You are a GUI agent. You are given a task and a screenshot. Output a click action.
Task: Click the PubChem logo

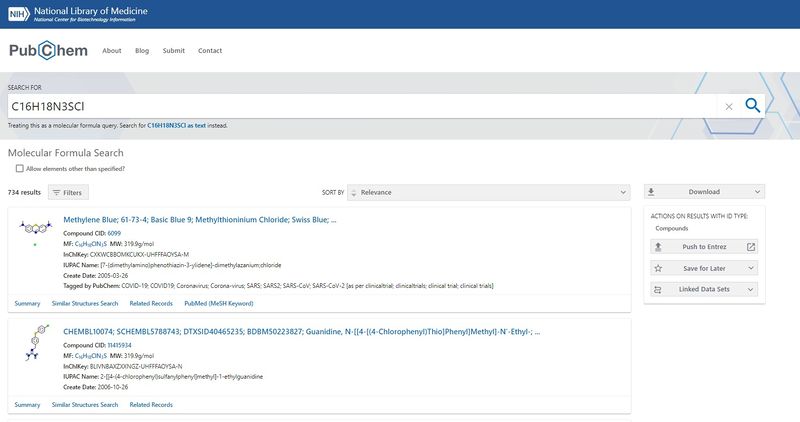47,51
